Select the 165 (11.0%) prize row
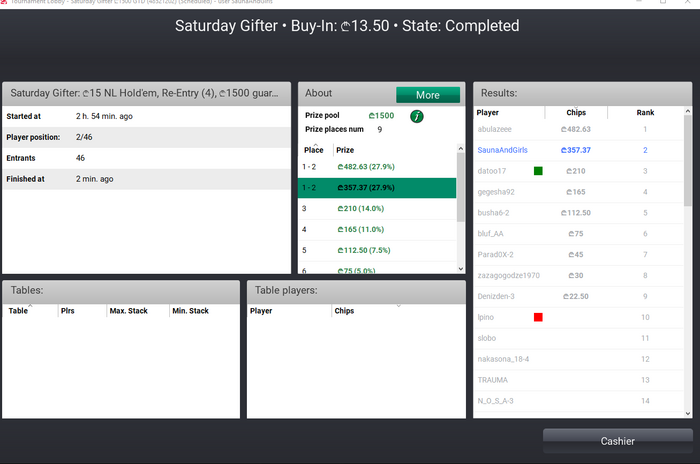 (x=377, y=230)
